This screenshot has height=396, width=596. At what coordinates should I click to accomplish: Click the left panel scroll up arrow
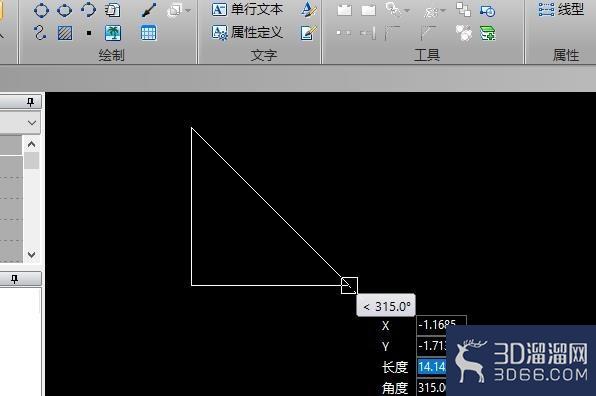click(x=32, y=144)
